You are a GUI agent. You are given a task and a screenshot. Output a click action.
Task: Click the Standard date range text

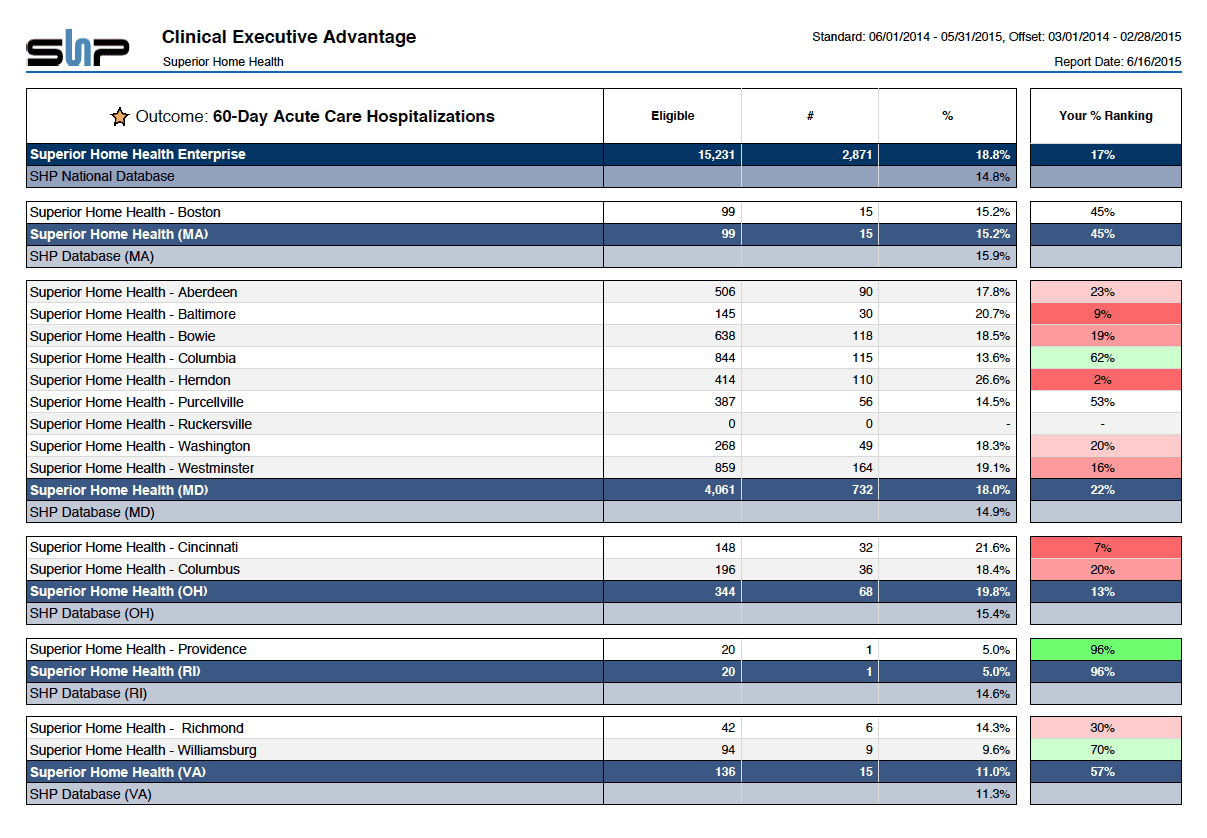(997, 37)
